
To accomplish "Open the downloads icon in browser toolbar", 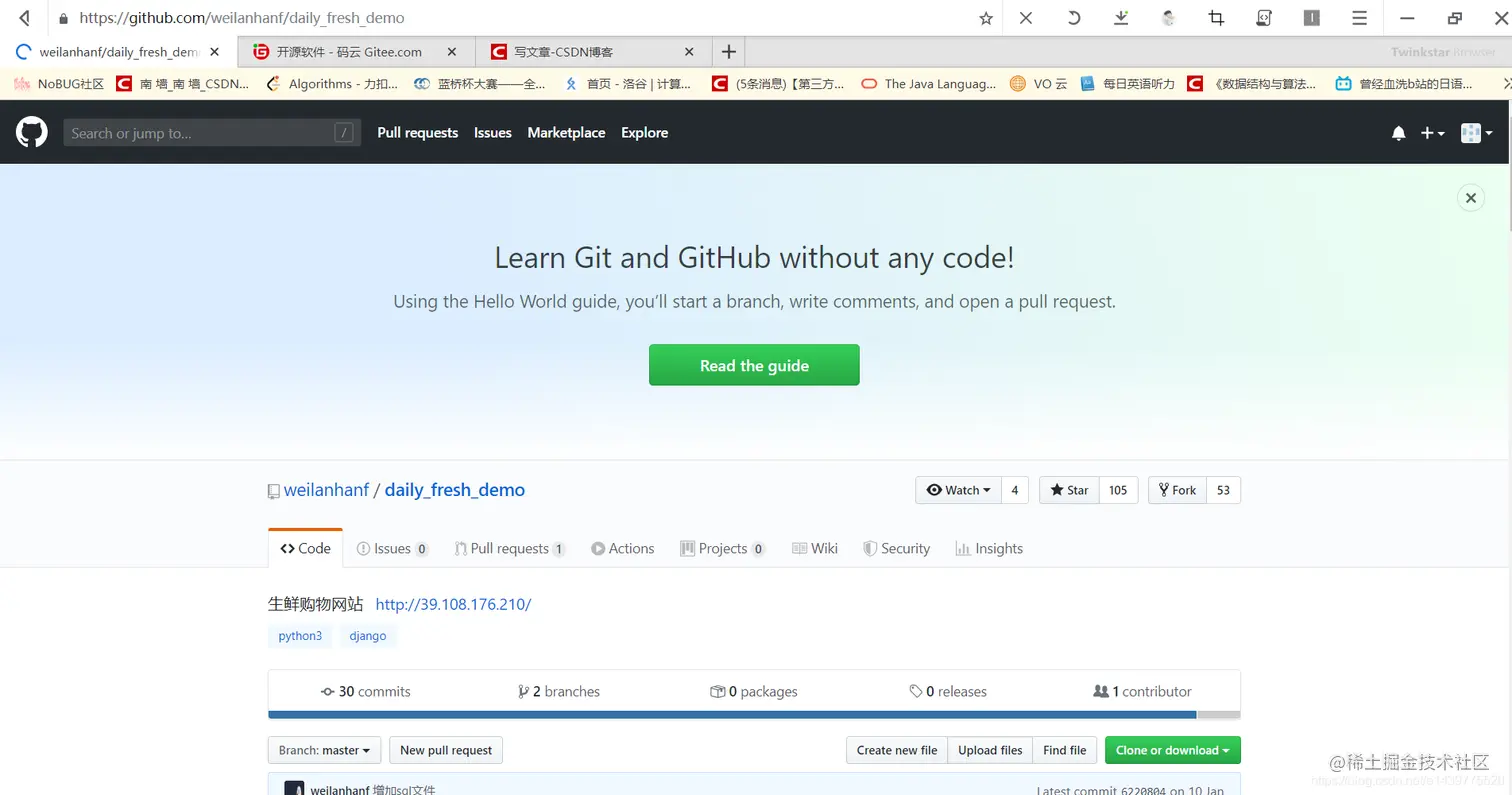I will click(1121, 18).
